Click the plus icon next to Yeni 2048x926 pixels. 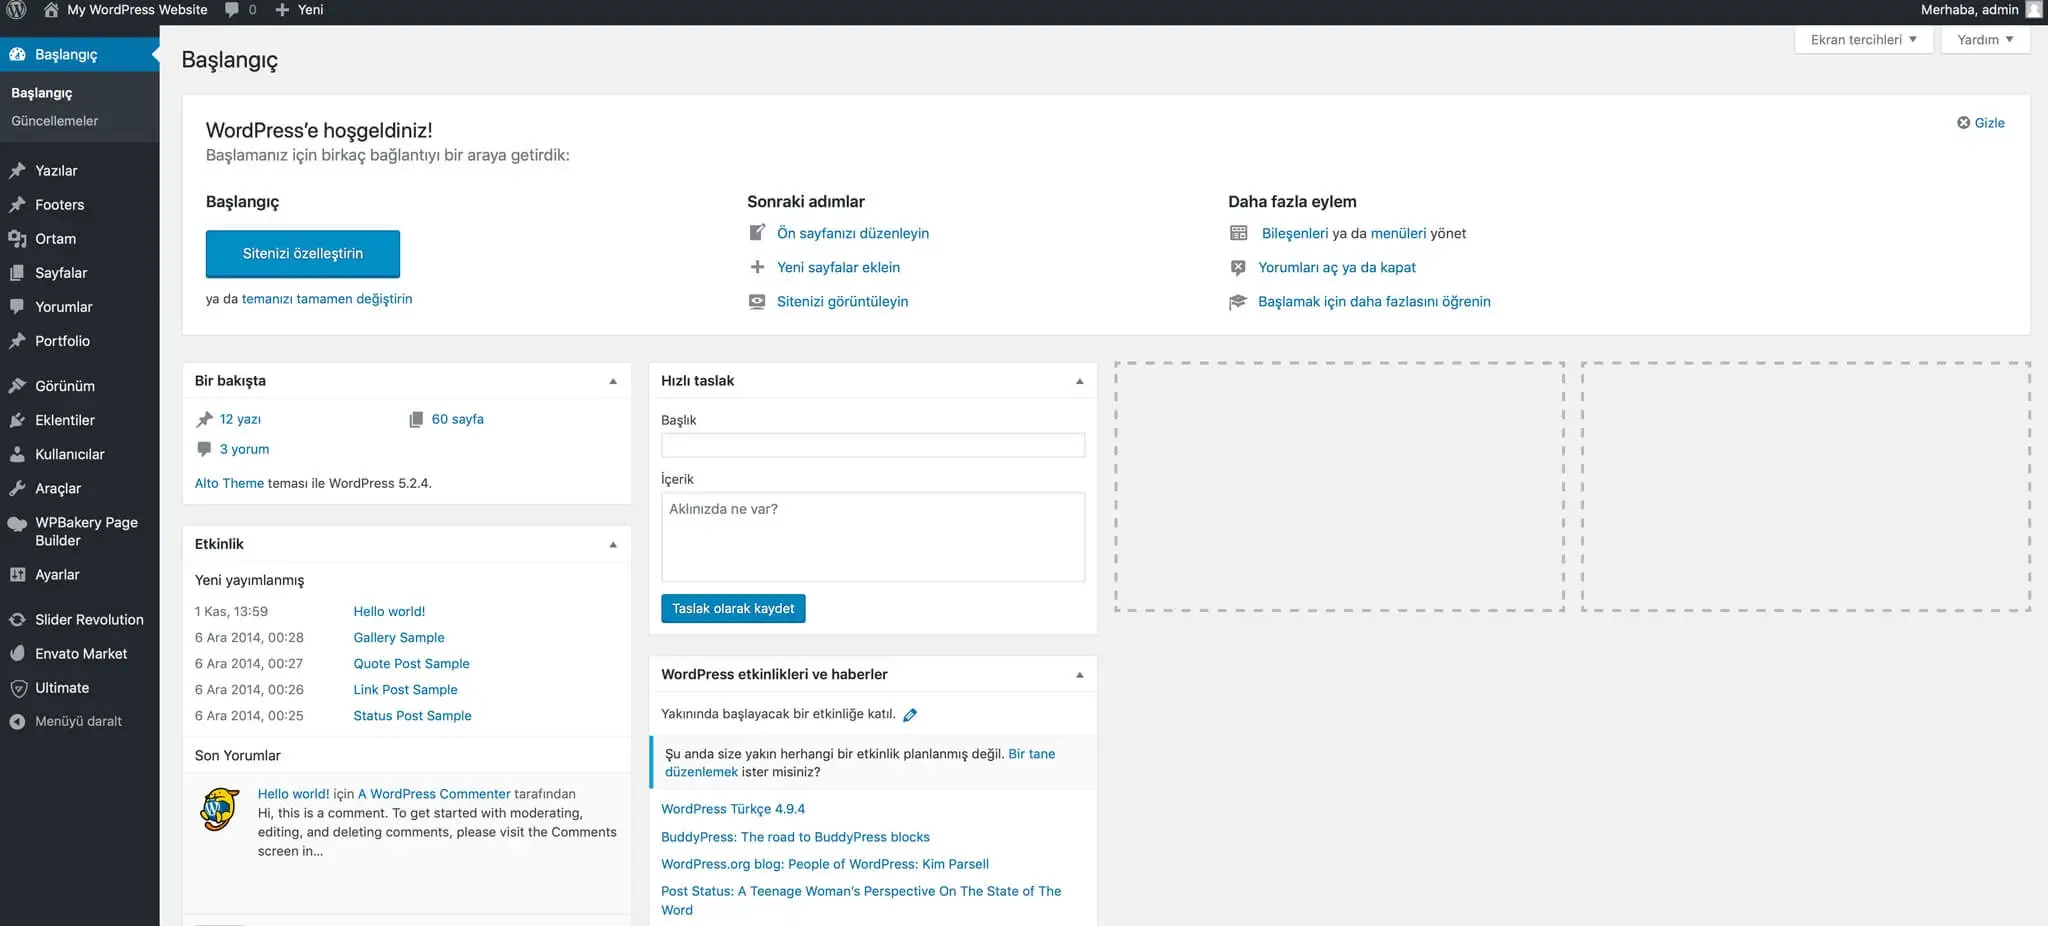coord(282,10)
